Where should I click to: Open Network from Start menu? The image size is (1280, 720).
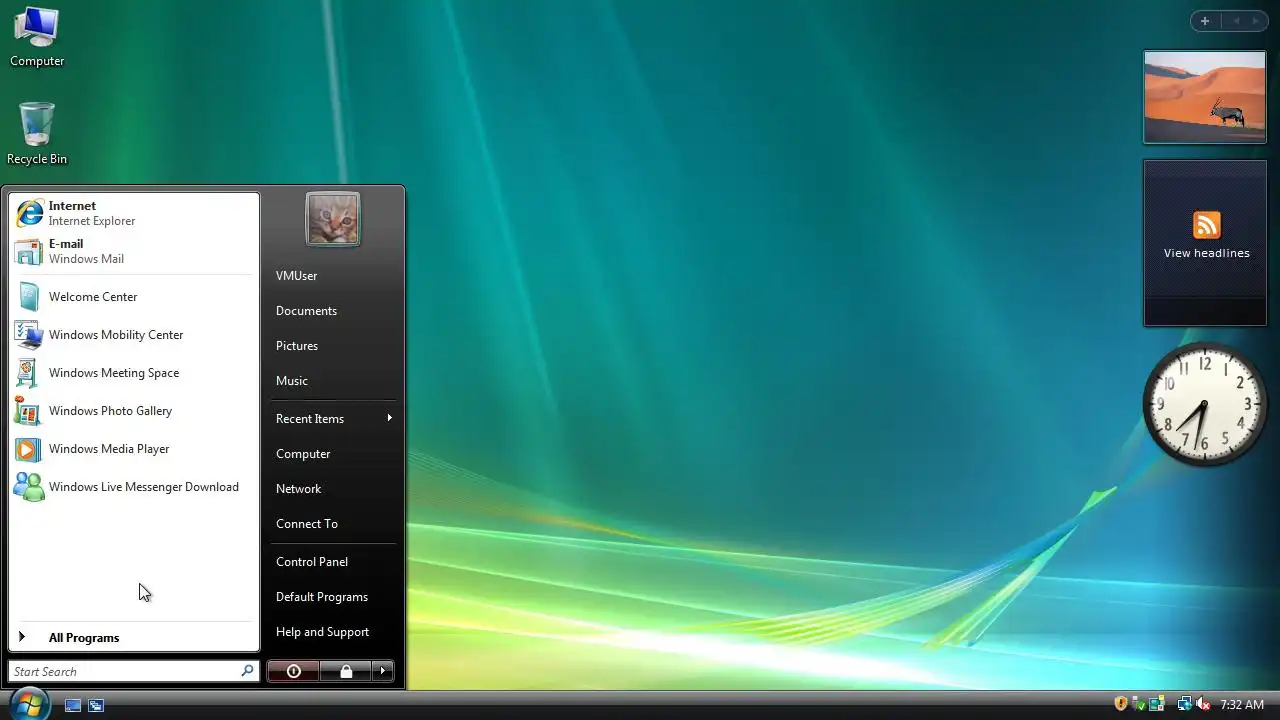point(333,489)
